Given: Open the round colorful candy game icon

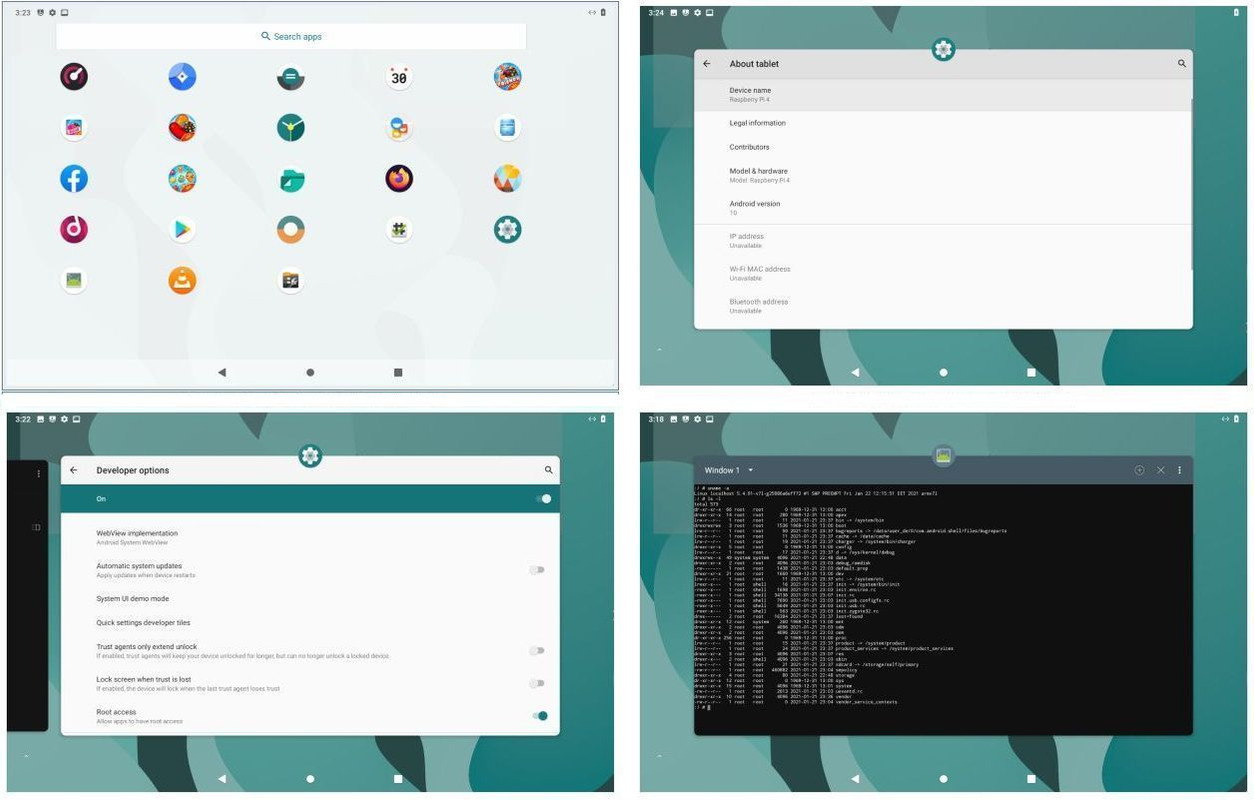Looking at the screenshot, I should [182, 178].
